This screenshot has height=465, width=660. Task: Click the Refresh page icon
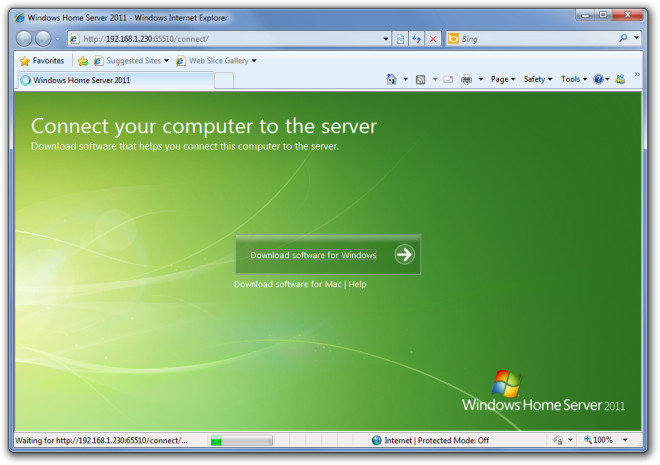[416, 39]
